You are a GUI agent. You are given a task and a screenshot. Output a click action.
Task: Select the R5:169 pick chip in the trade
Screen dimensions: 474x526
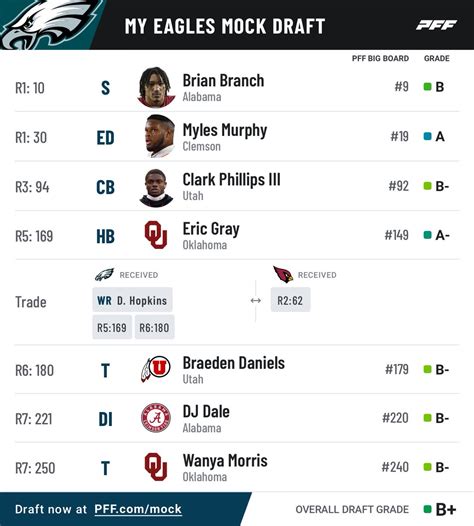112,327
